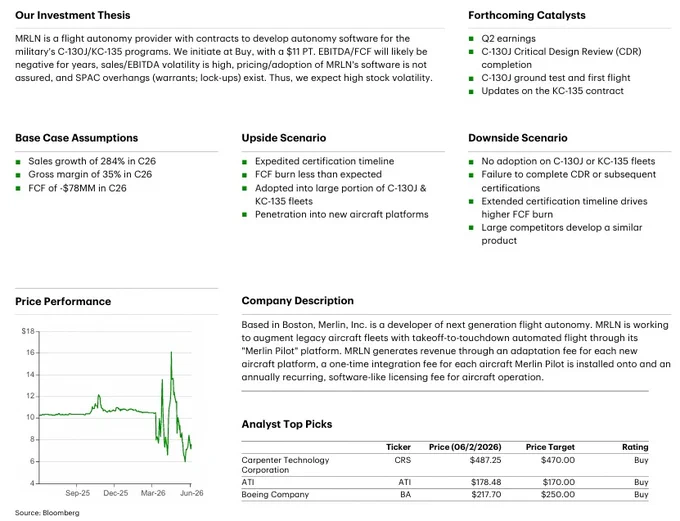Select 'Sales growth of 284% in C26'
Screen dimensions: 680x521
point(92,161)
